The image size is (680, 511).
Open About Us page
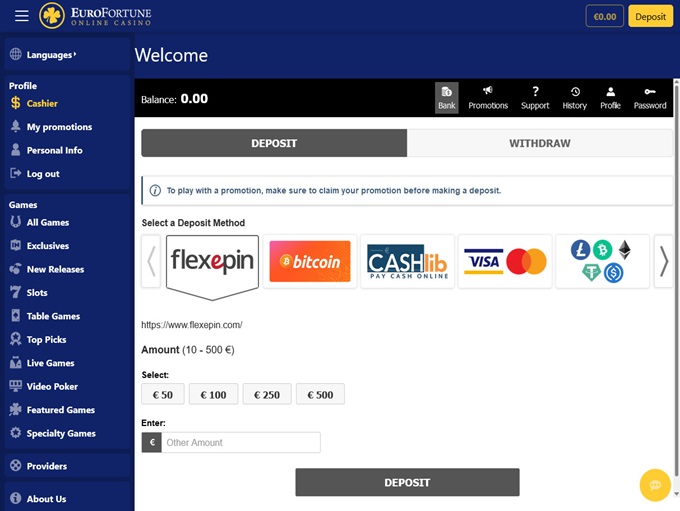[x=38, y=498]
